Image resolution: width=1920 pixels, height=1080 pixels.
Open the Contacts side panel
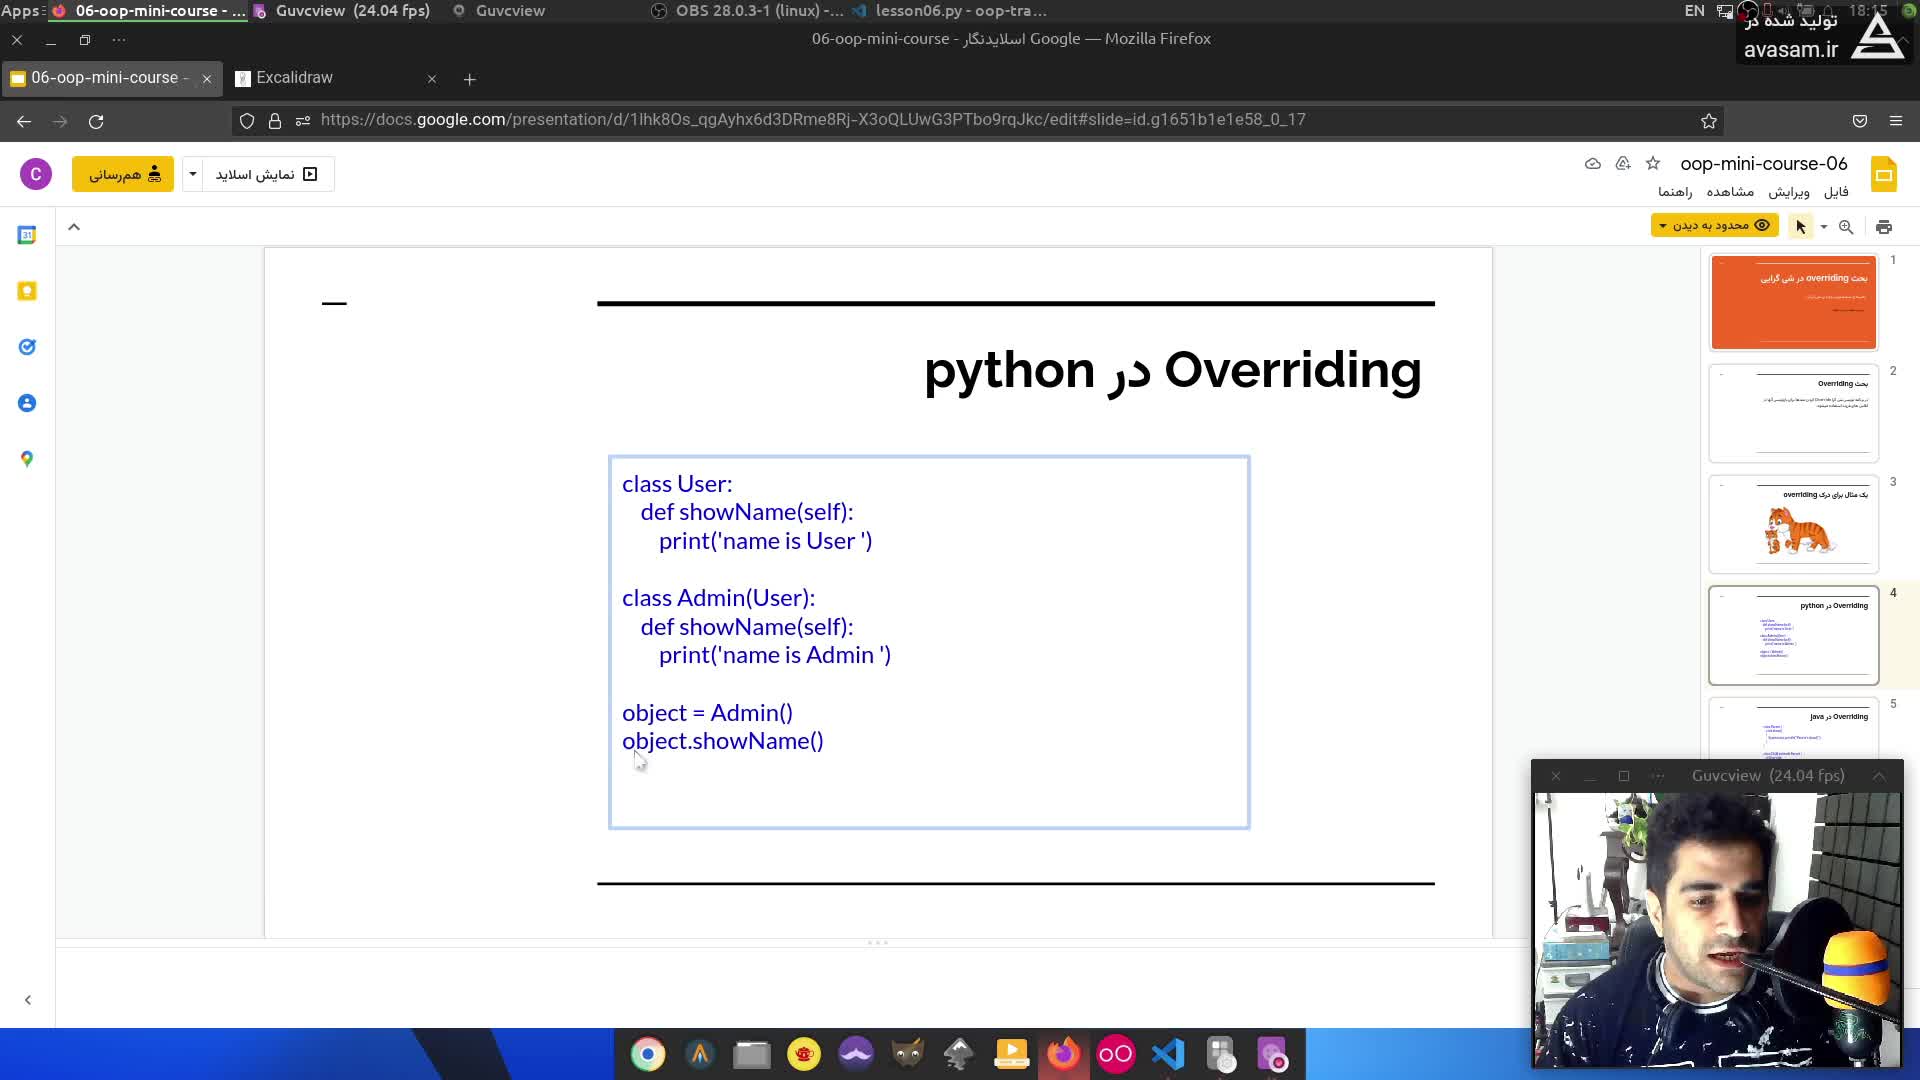pyautogui.click(x=27, y=403)
